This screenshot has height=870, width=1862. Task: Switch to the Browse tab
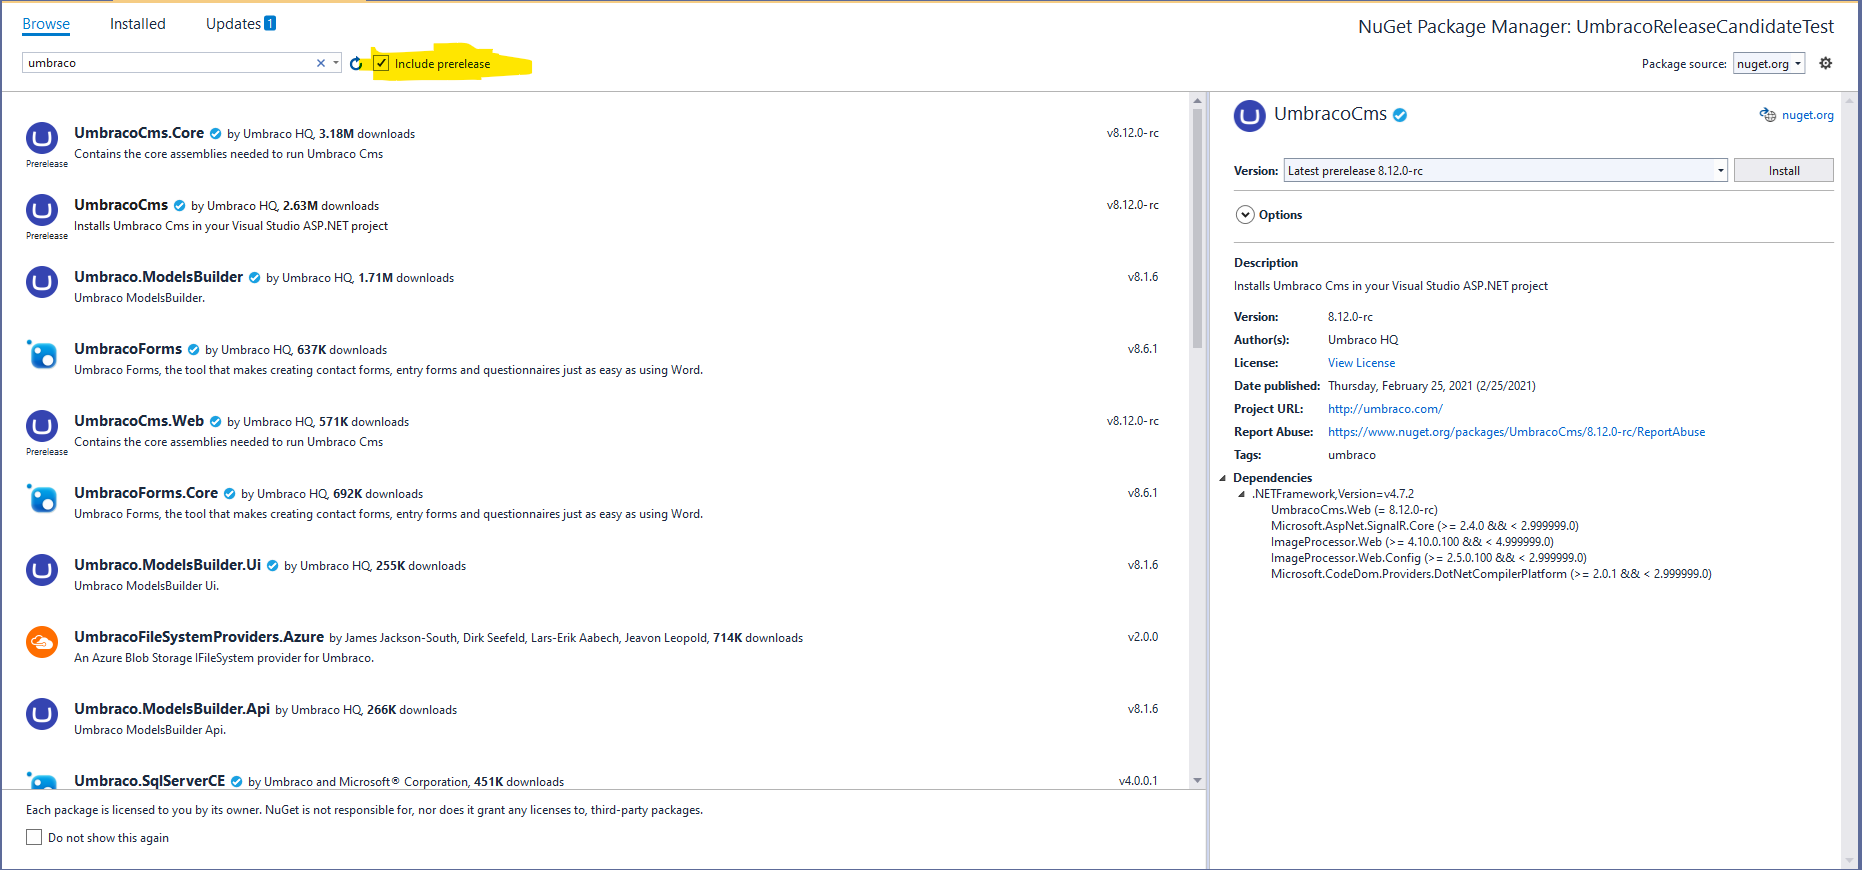pyautogui.click(x=46, y=24)
